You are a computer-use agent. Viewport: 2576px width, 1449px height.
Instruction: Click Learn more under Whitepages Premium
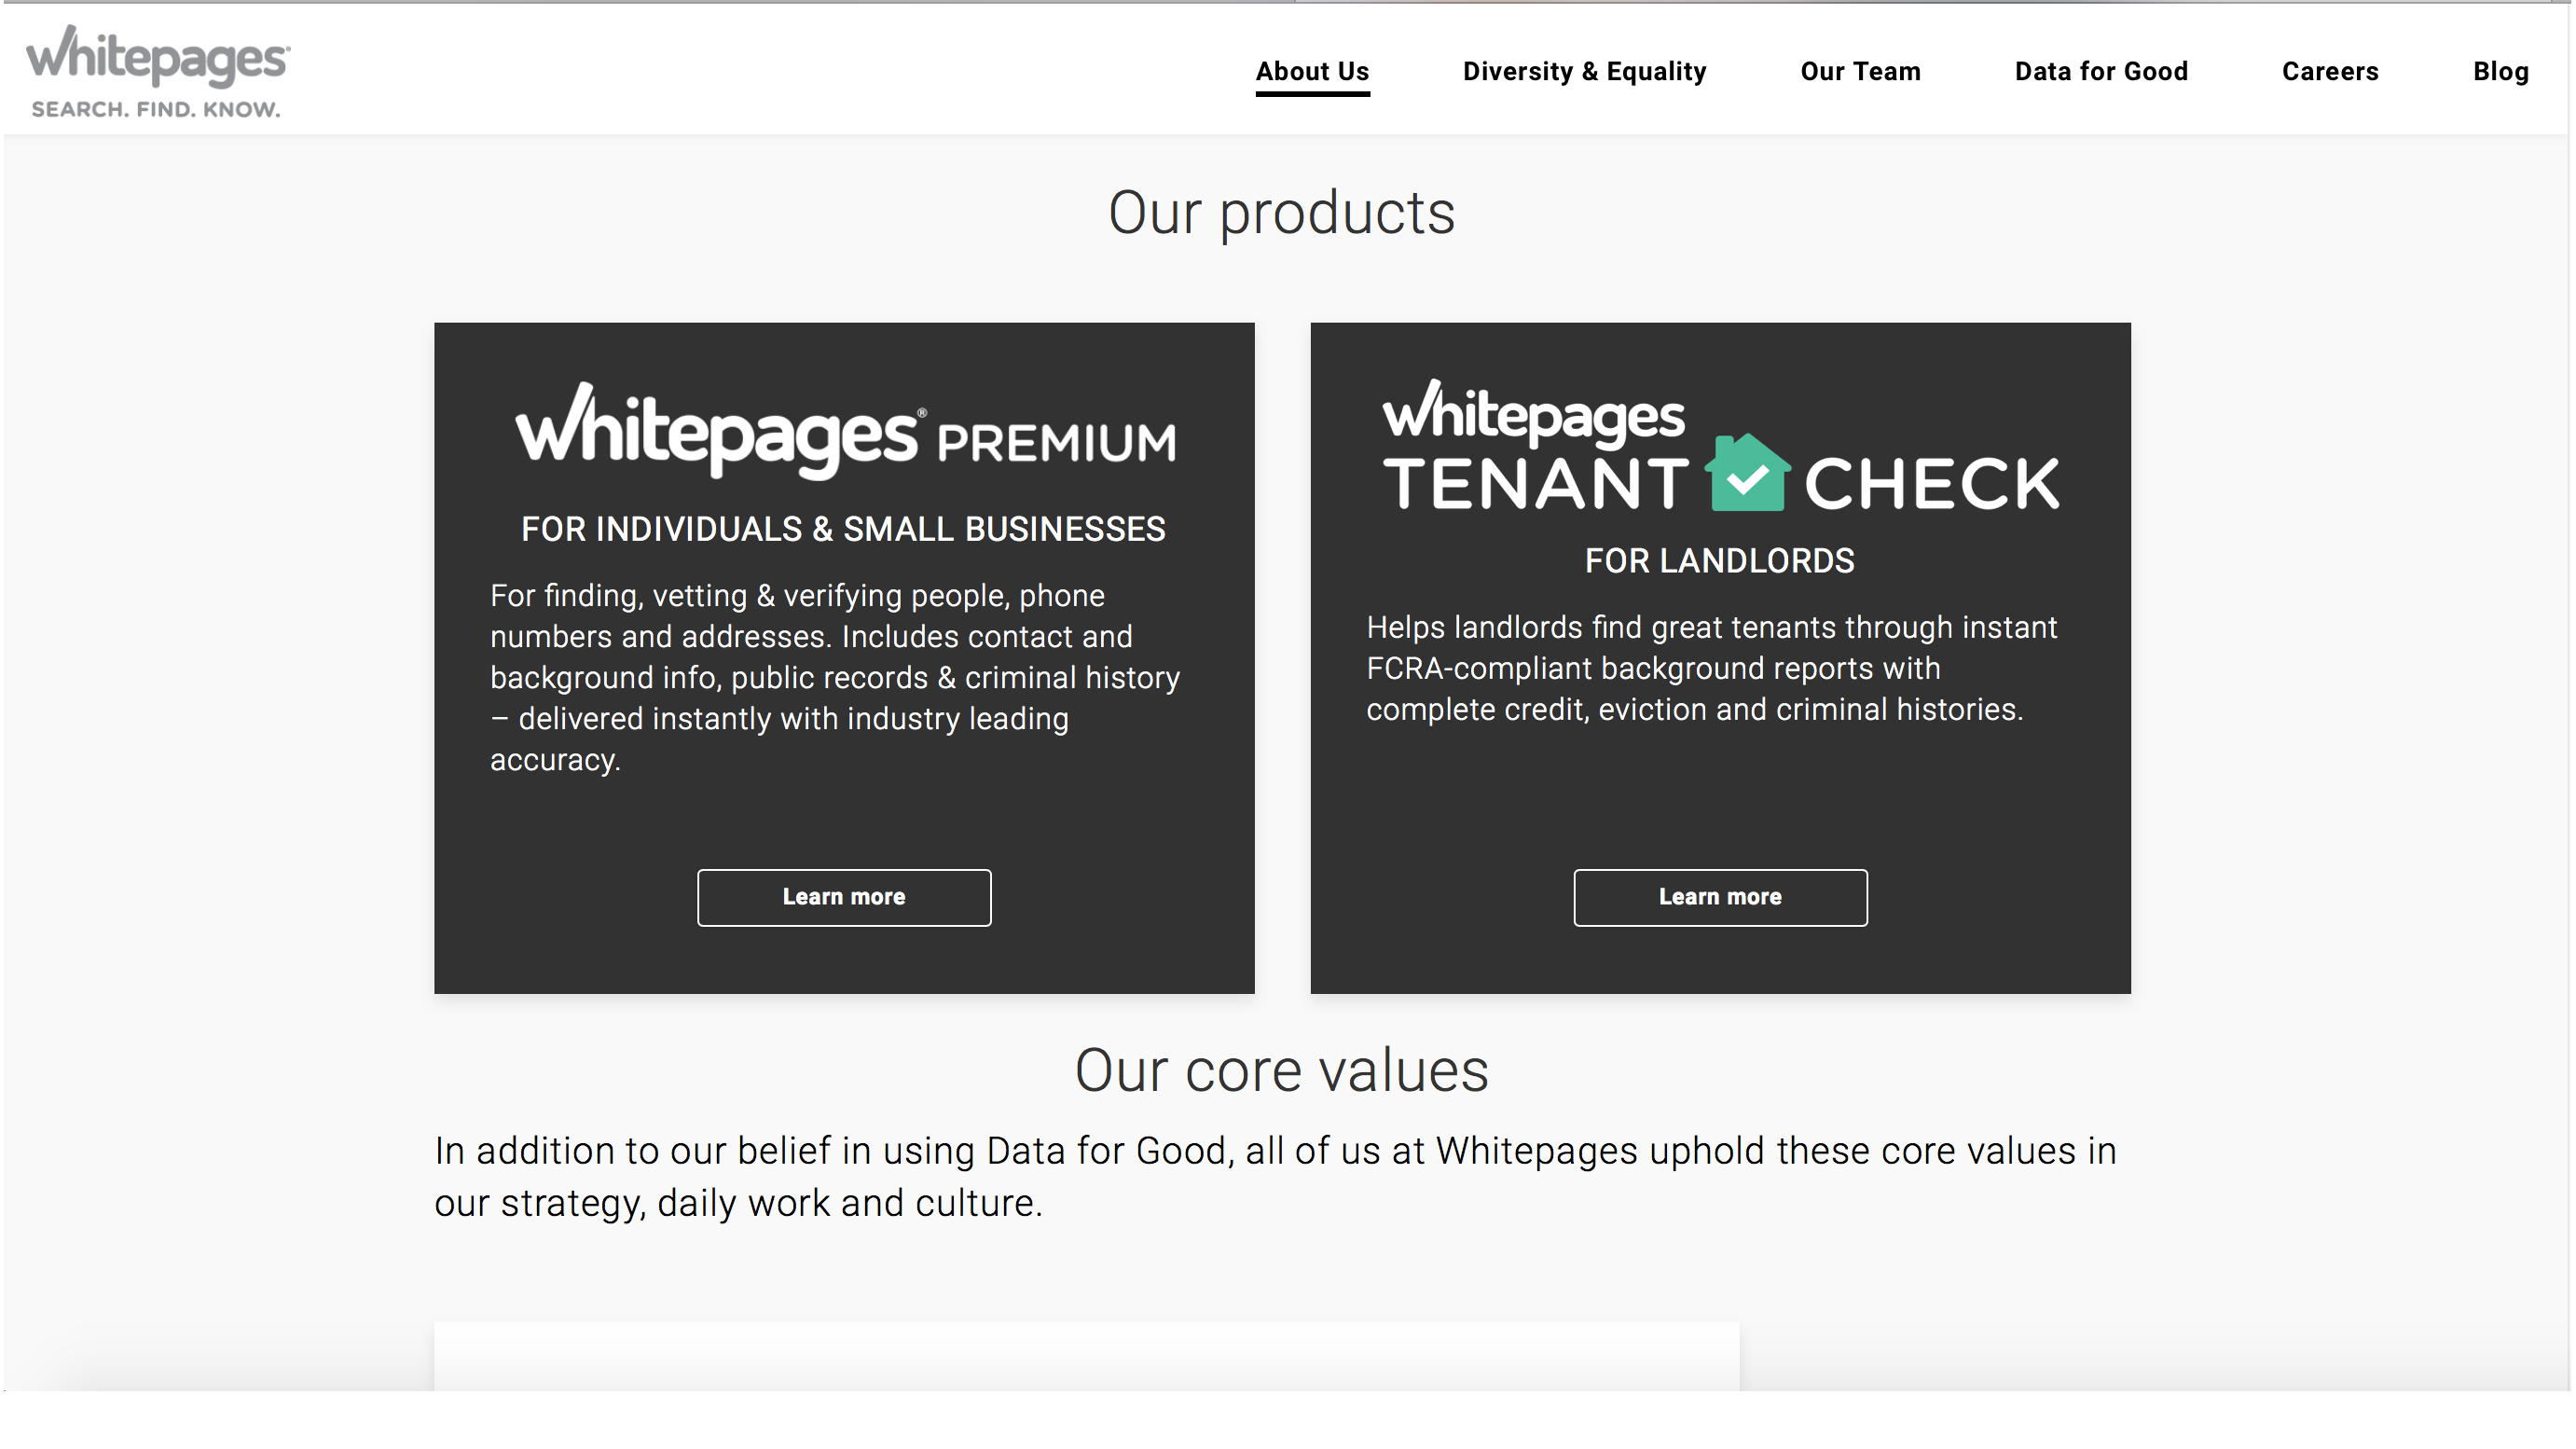(x=844, y=897)
